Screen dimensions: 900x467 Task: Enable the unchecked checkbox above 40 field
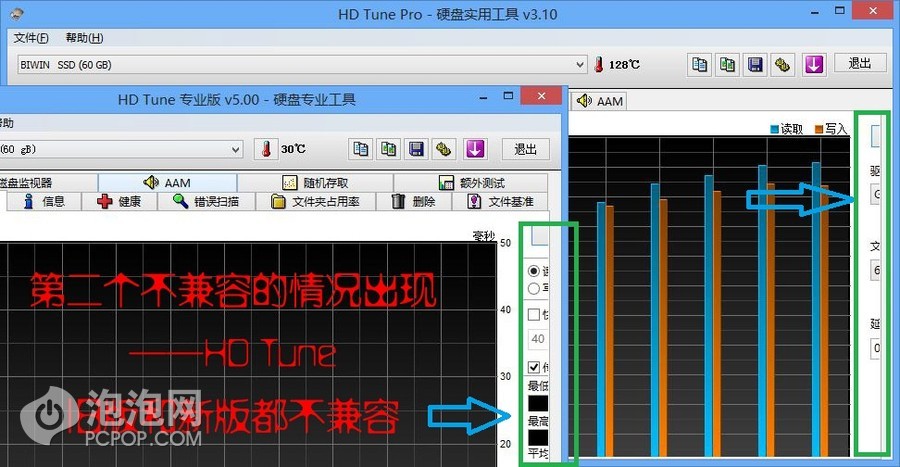(x=533, y=315)
